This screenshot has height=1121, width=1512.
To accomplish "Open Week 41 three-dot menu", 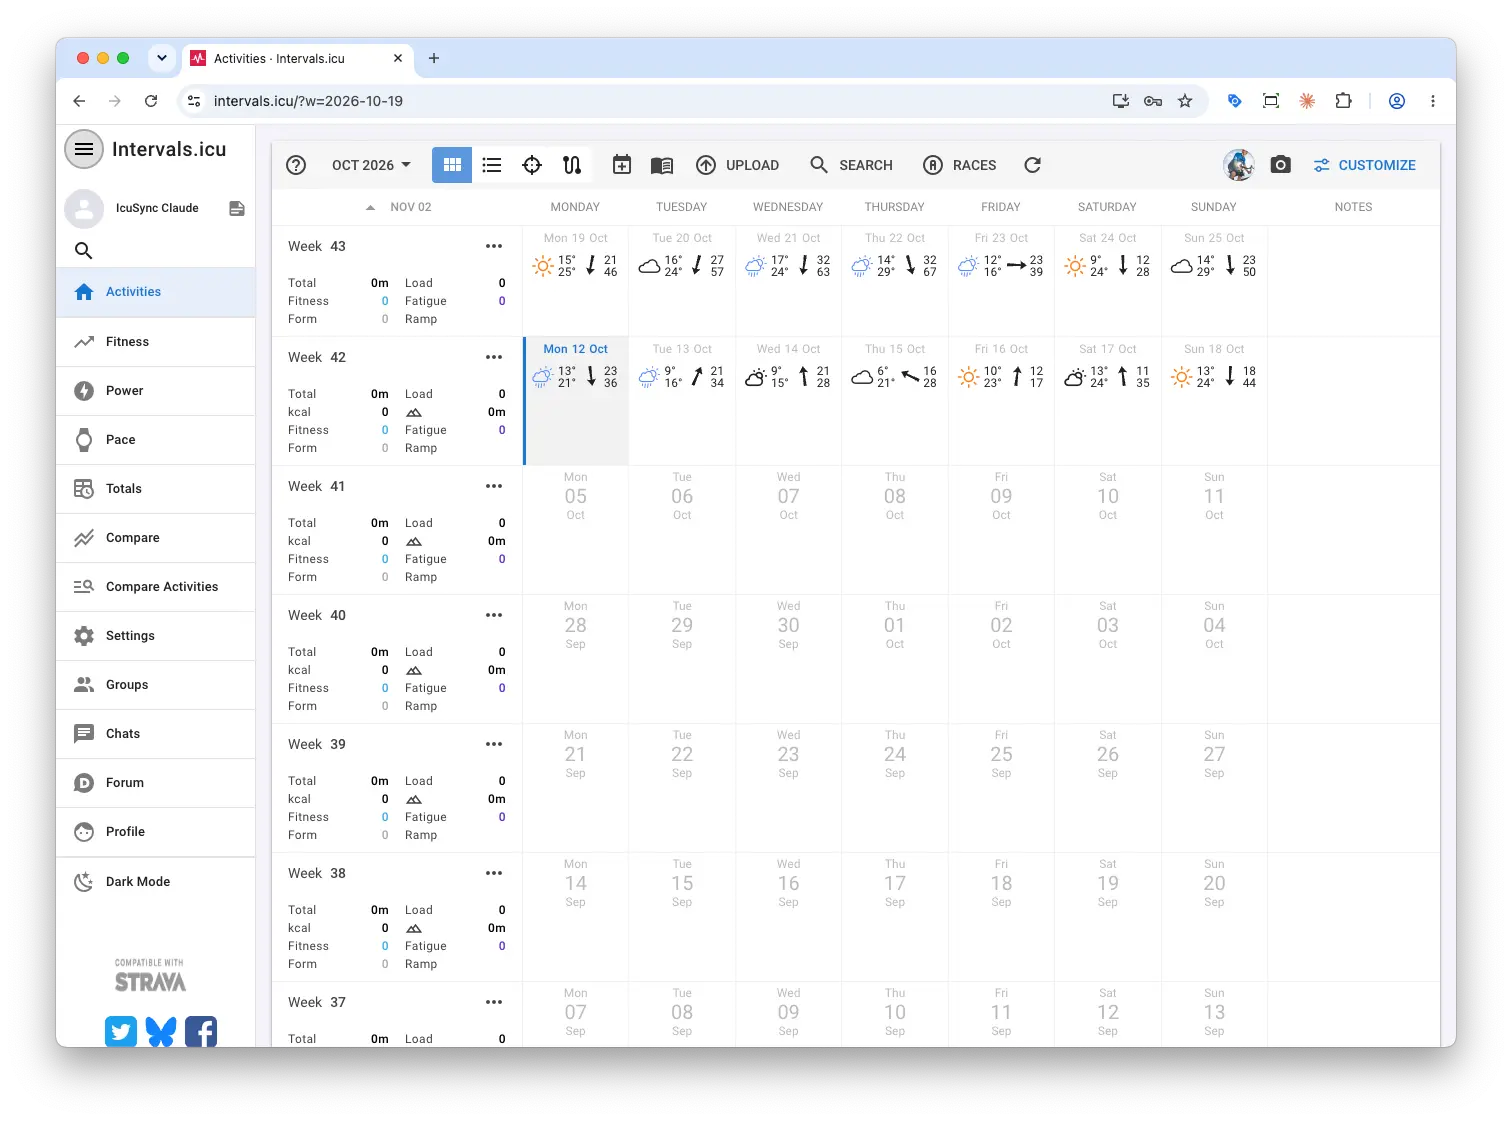I will [494, 486].
